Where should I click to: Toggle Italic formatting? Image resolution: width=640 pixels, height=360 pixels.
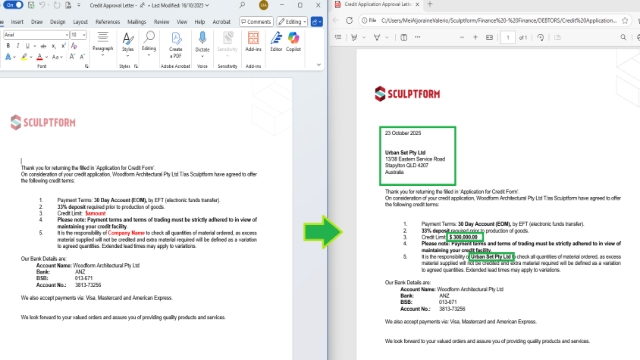(18, 46)
